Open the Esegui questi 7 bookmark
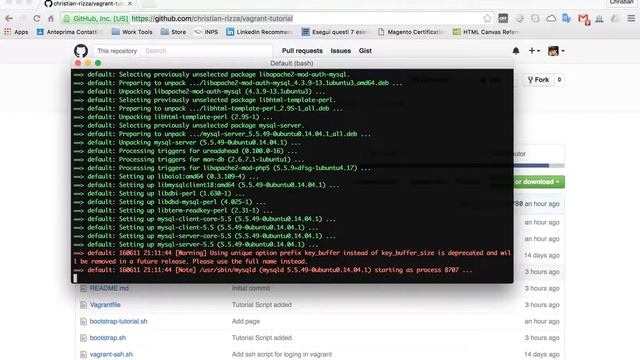 pyautogui.click(x=335, y=32)
